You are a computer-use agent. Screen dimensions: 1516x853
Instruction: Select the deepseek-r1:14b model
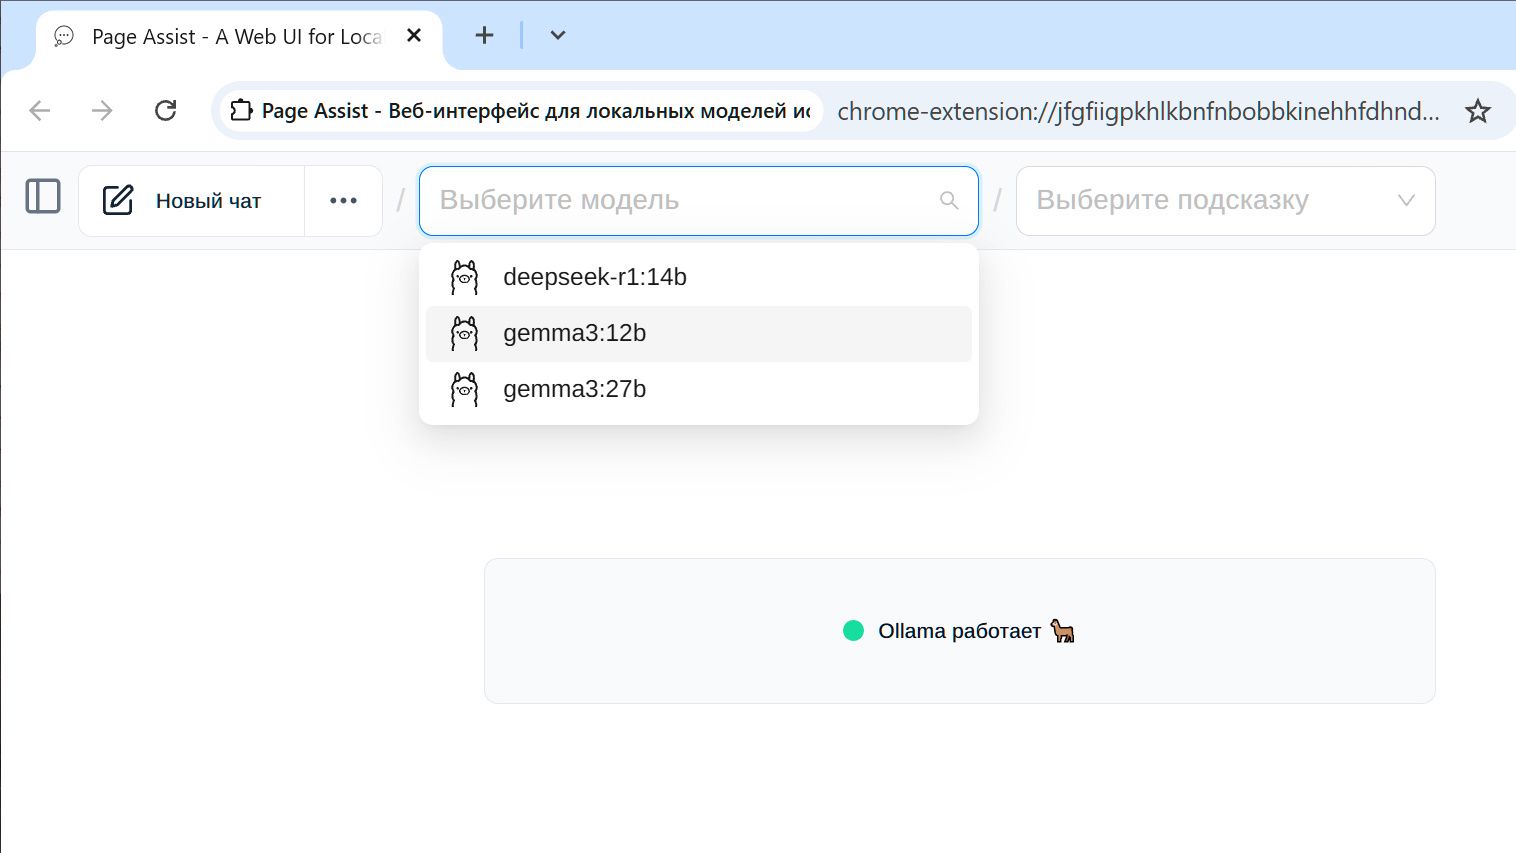pyautogui.click(x=595, y=277)
